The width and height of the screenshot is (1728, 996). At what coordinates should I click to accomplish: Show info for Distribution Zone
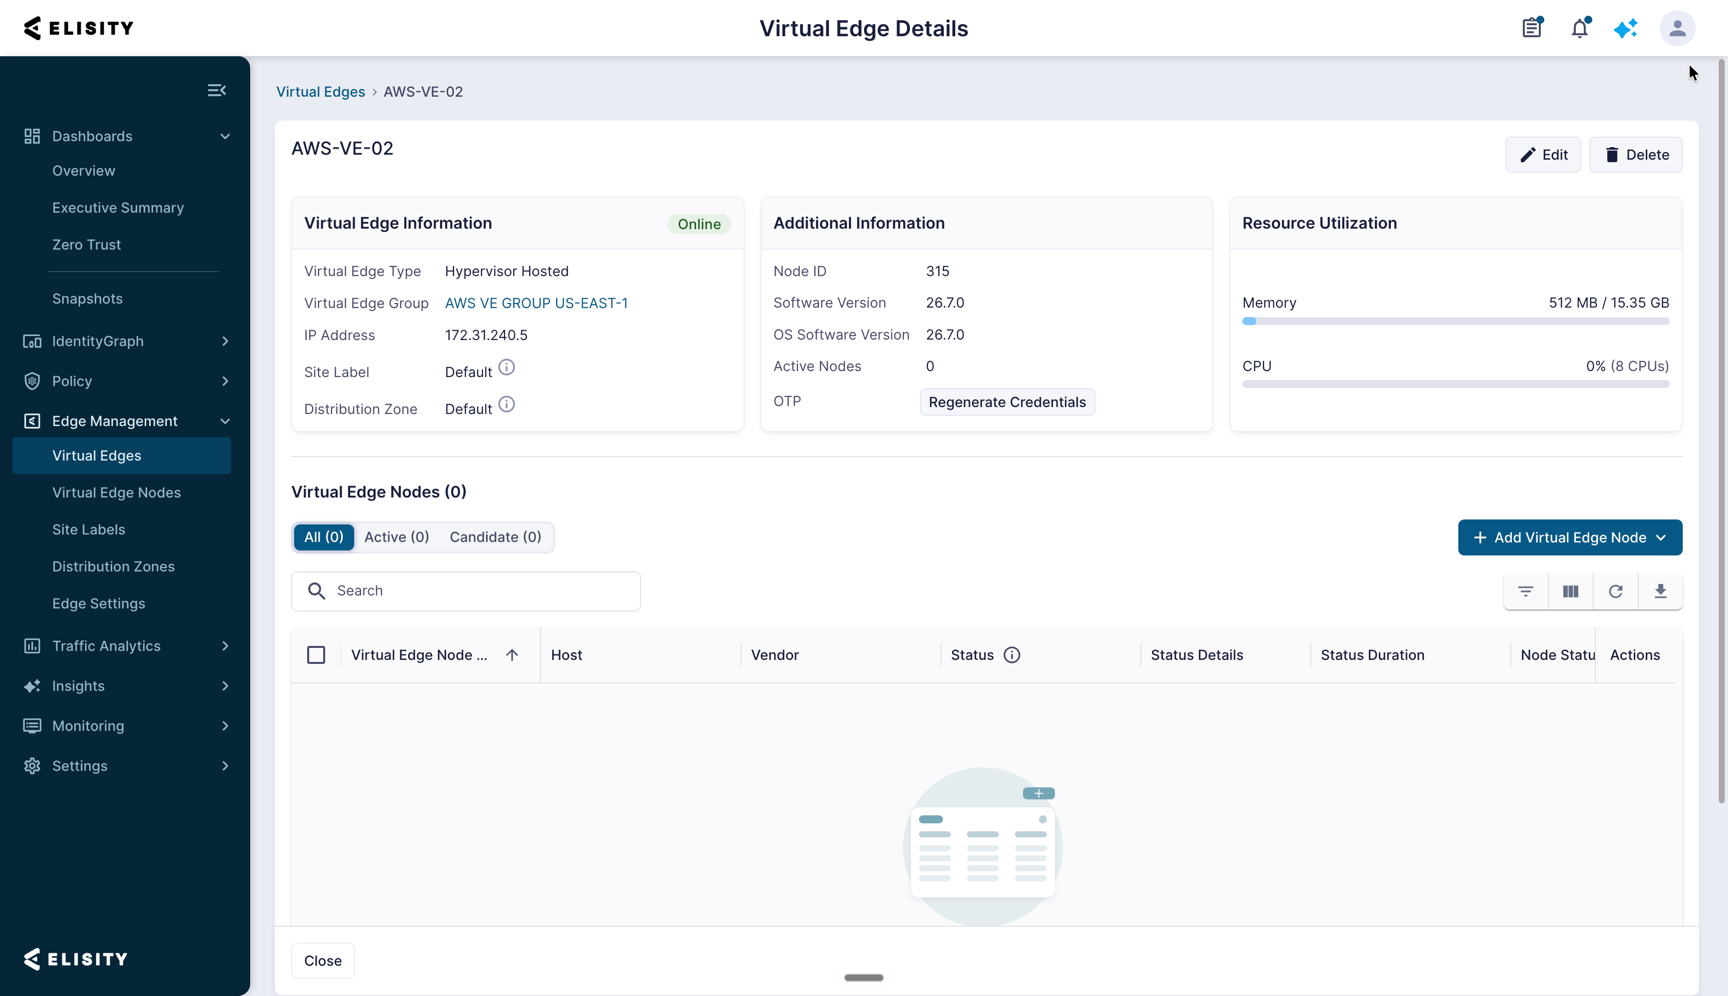[x=507, y=405]
